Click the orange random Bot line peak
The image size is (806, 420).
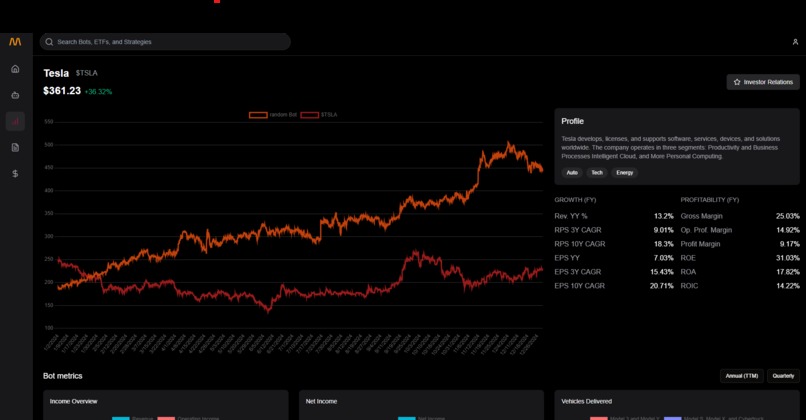point(508,144)
